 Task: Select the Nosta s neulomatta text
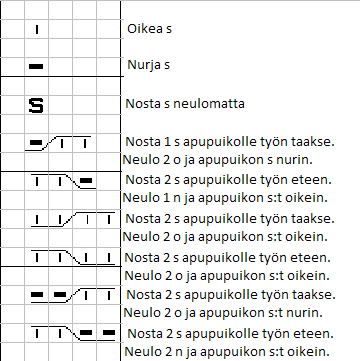click(x=185, y=104)
